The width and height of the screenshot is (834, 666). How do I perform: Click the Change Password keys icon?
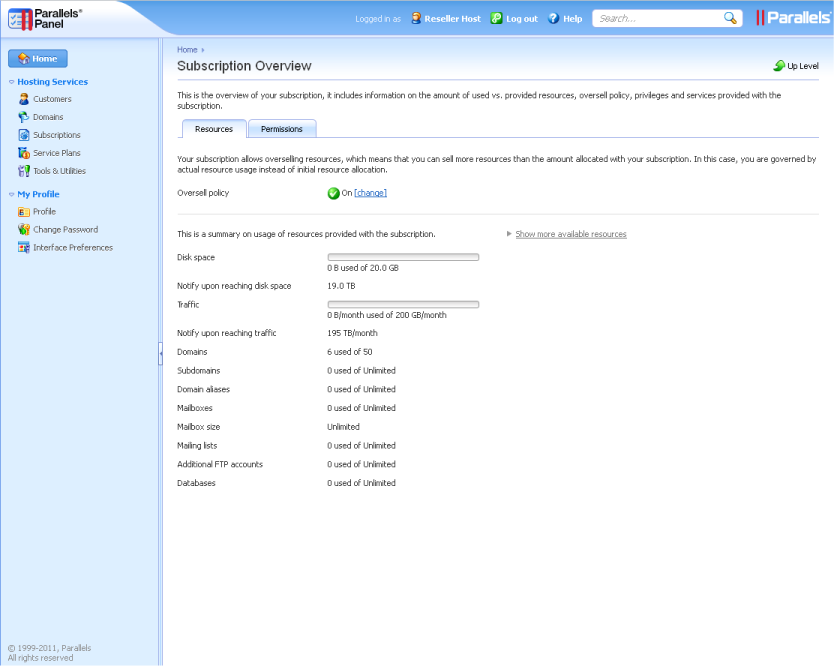(23, 229)
